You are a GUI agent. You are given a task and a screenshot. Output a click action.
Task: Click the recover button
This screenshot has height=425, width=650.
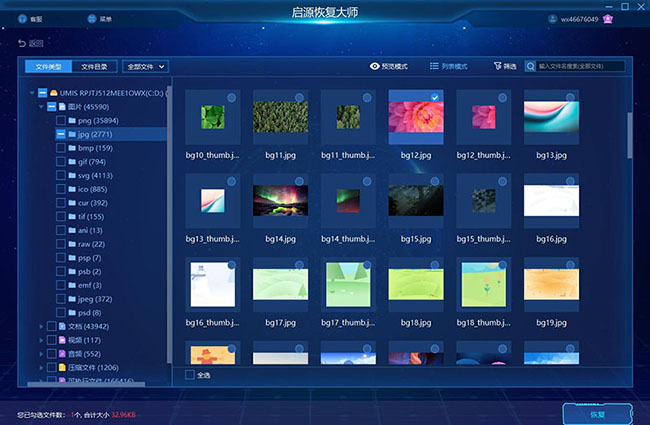597,414
